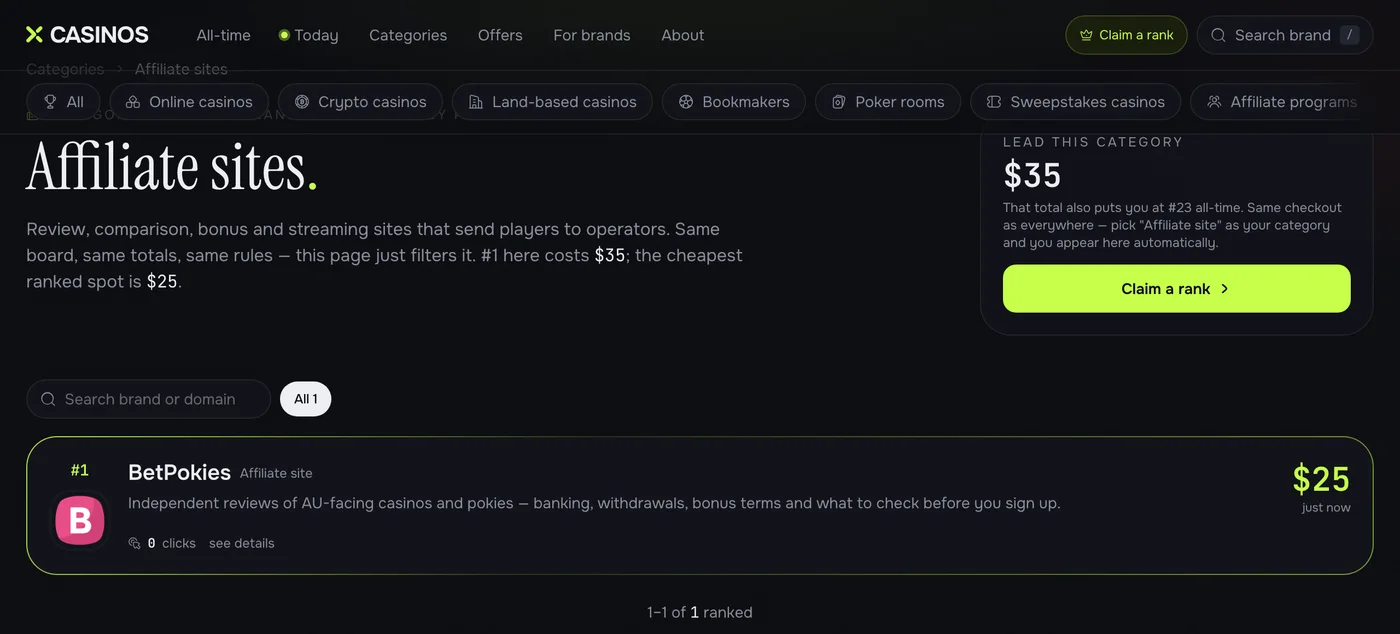
Task: Select the All 1 filter pill
Action: coord(305,399)
